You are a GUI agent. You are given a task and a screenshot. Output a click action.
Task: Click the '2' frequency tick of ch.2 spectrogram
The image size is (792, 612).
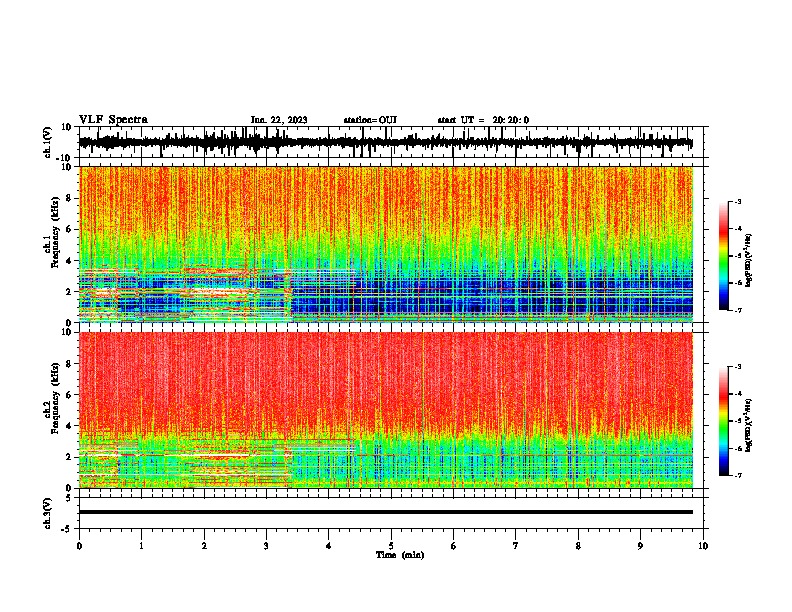[69, 457]
